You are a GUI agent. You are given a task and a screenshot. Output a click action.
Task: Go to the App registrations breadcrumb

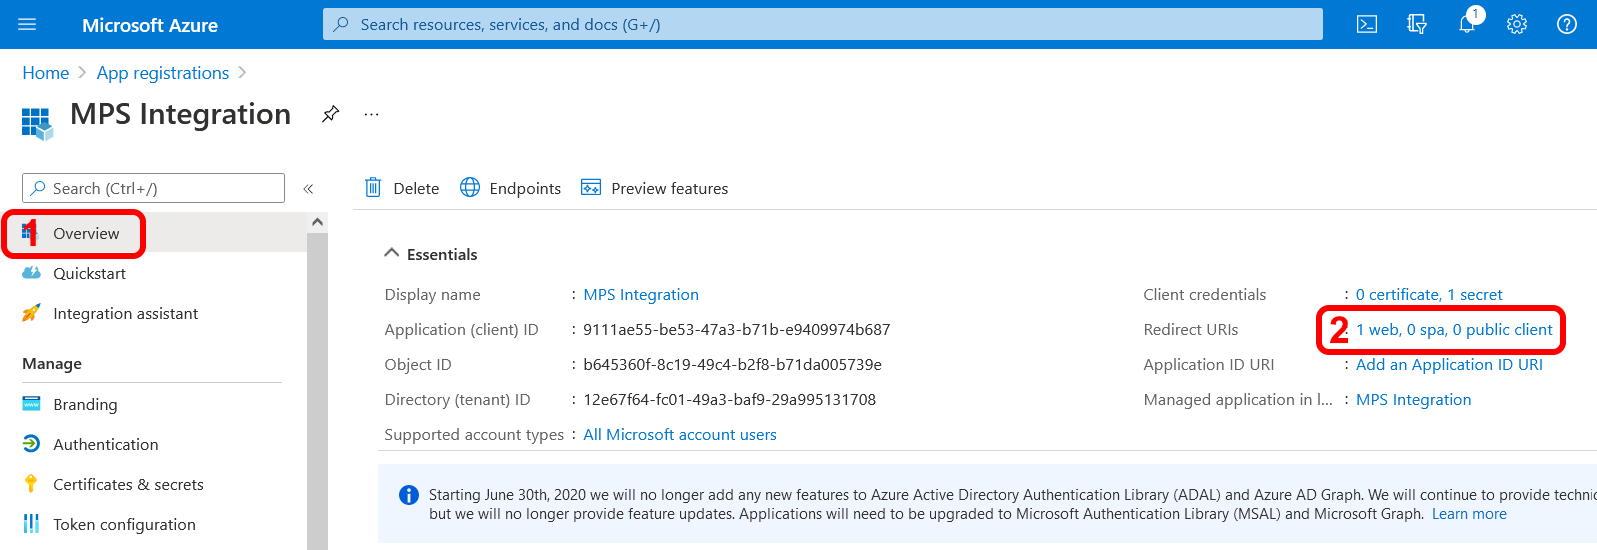[x=162, y=73]
